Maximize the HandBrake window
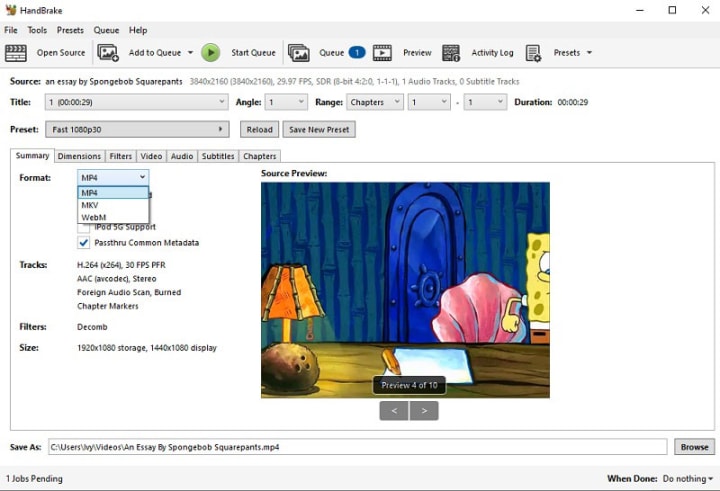Image resolution: width=720 pixels, height=491 pixels. (672, 10)
